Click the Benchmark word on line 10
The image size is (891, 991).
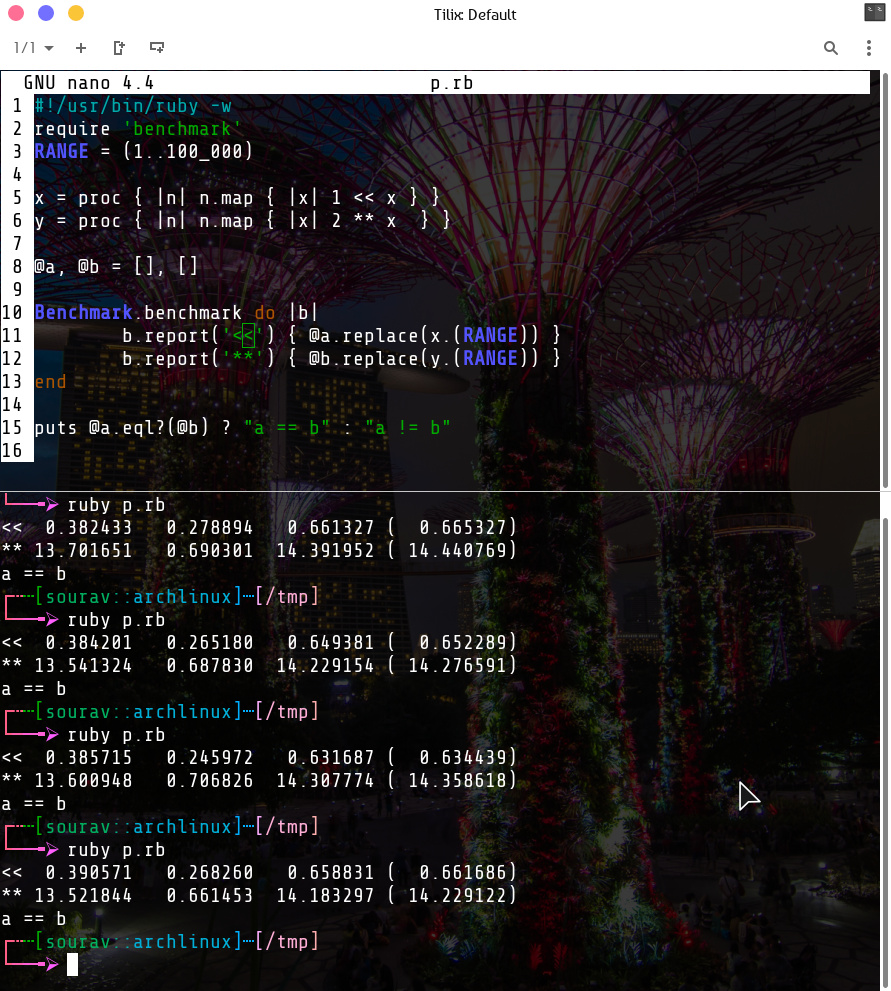(x=83, y=312)
